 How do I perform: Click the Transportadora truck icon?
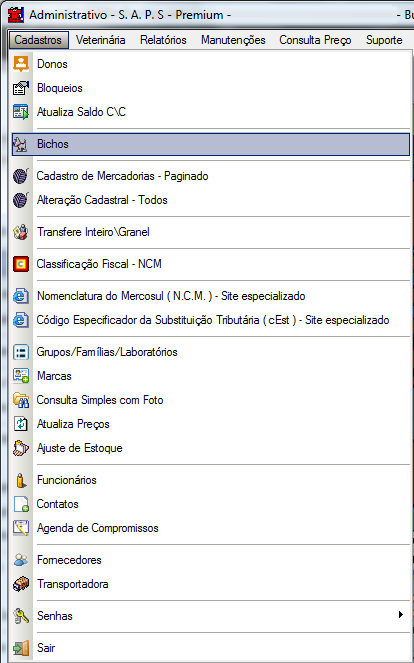[x=21, y=584]
